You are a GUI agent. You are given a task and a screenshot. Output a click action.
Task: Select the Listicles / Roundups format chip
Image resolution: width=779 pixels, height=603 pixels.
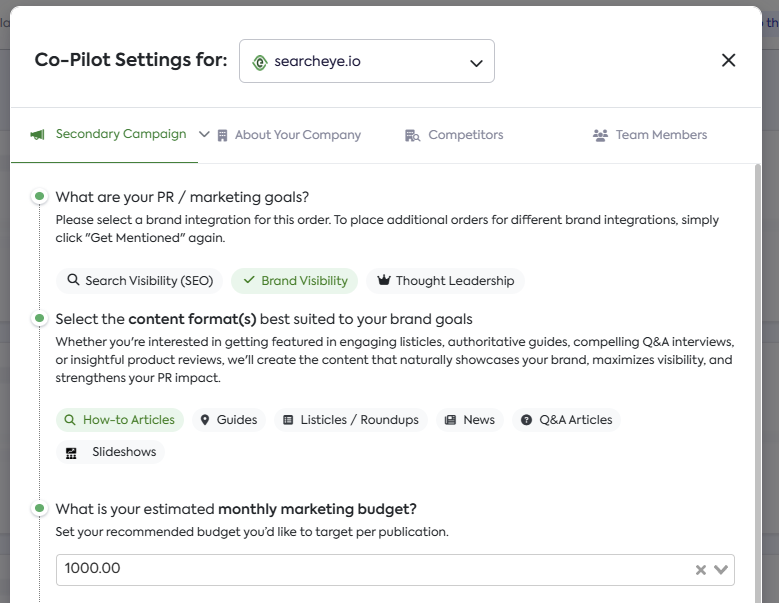350,420
